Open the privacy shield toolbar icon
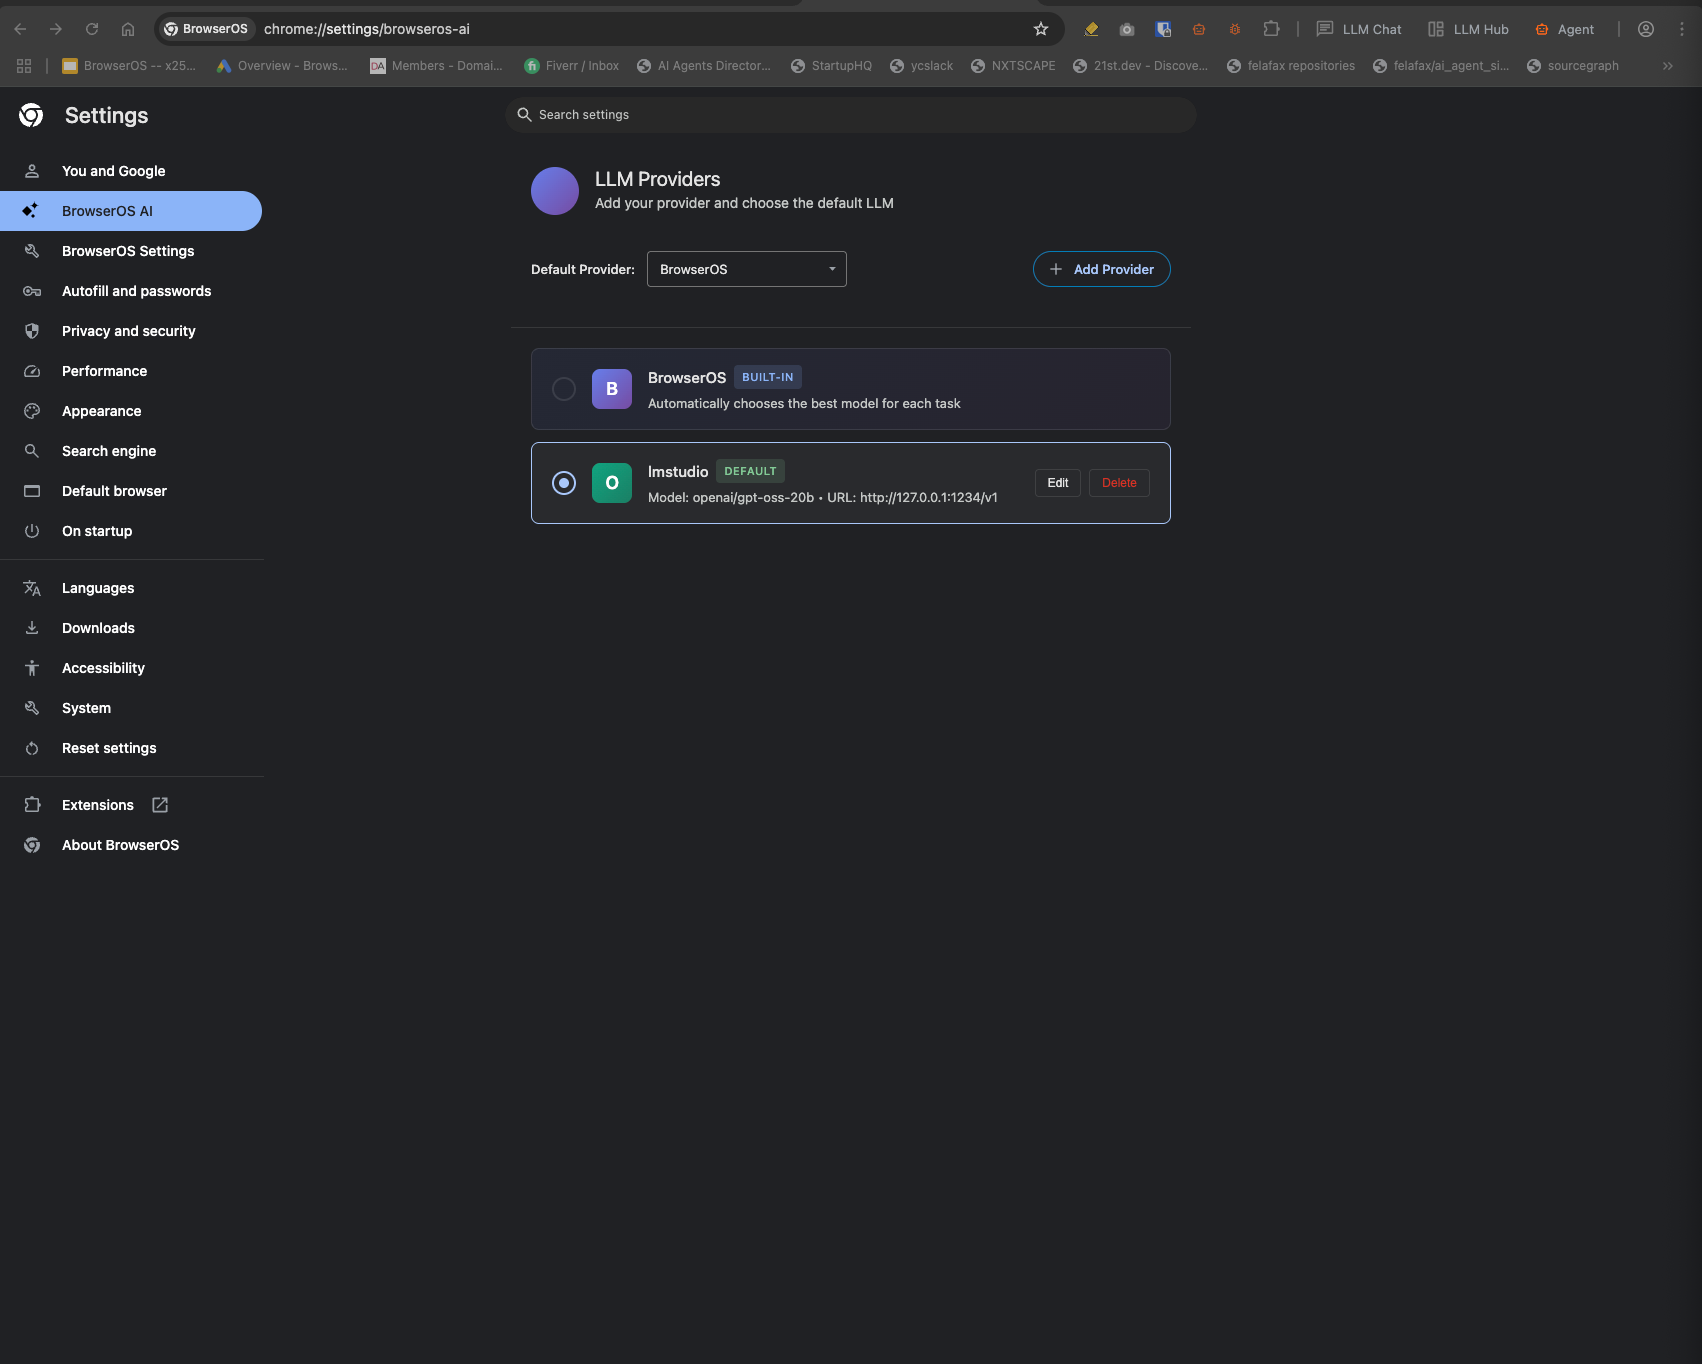 pos(1163,29)
